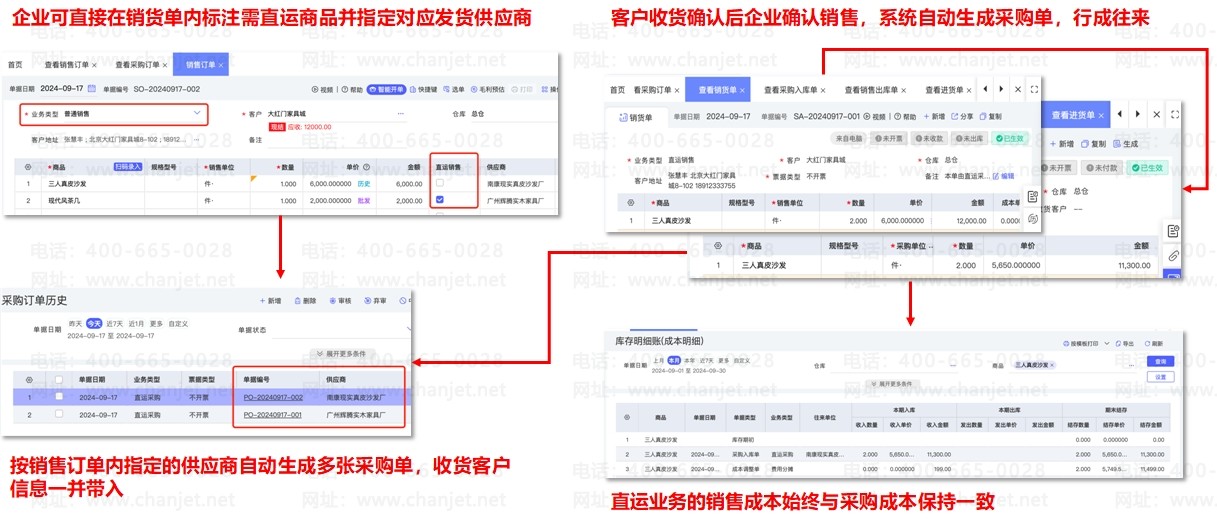Click 新增 in purchase order history toolbar
Viewport: 1217px width, 520px height.
(270, 301)
